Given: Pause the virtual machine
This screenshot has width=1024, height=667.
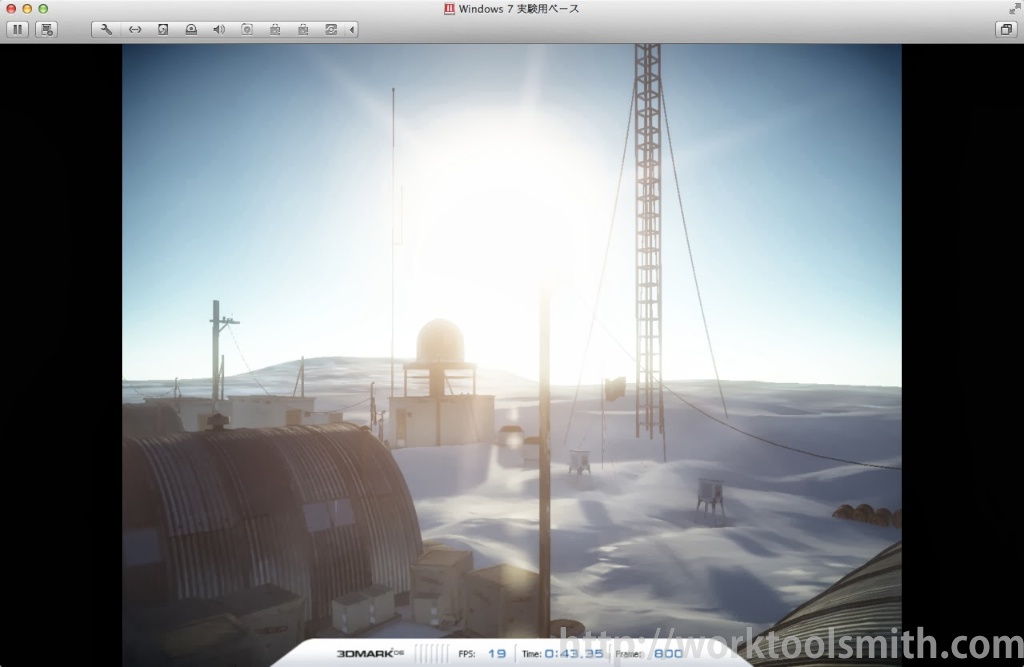Looking at the screenshot, I should [18, 29].
